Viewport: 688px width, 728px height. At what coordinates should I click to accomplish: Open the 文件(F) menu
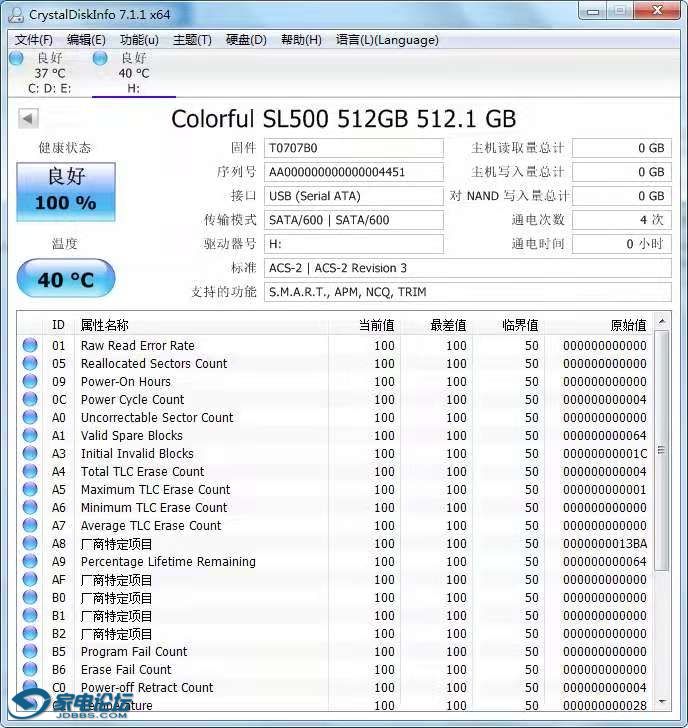(x=33, y=40)
